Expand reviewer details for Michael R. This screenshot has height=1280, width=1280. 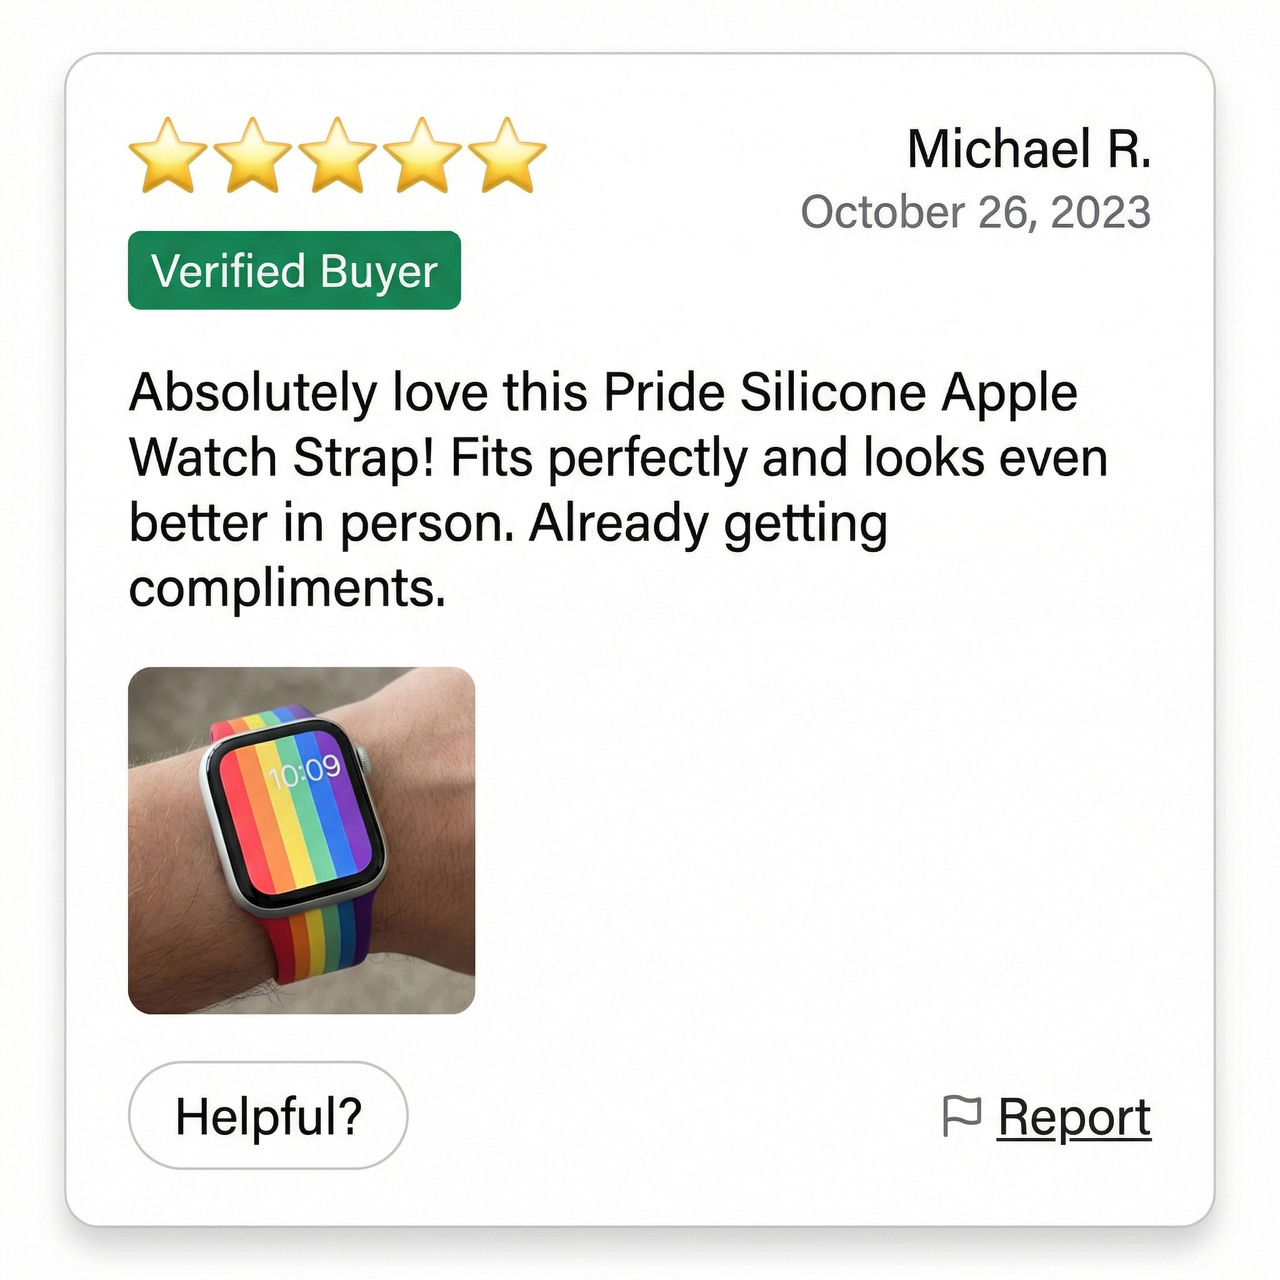coord(1030,150)
